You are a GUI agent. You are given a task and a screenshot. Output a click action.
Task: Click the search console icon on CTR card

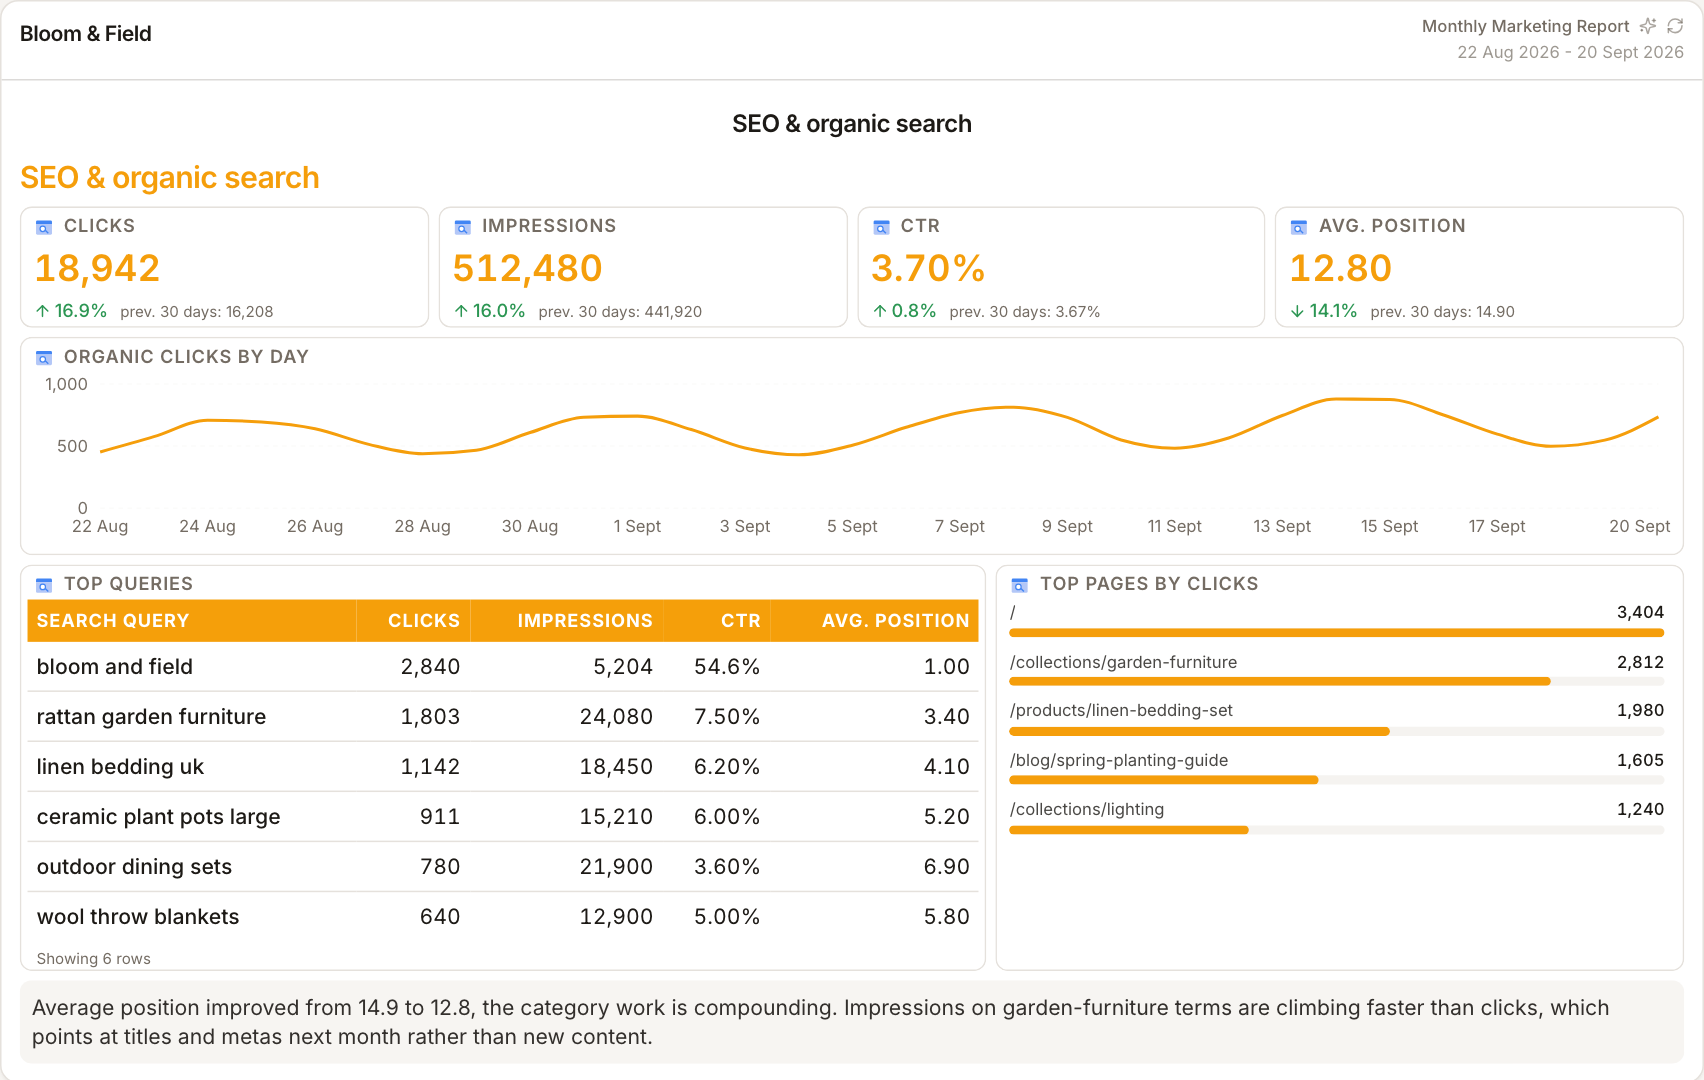coord(881,227)
